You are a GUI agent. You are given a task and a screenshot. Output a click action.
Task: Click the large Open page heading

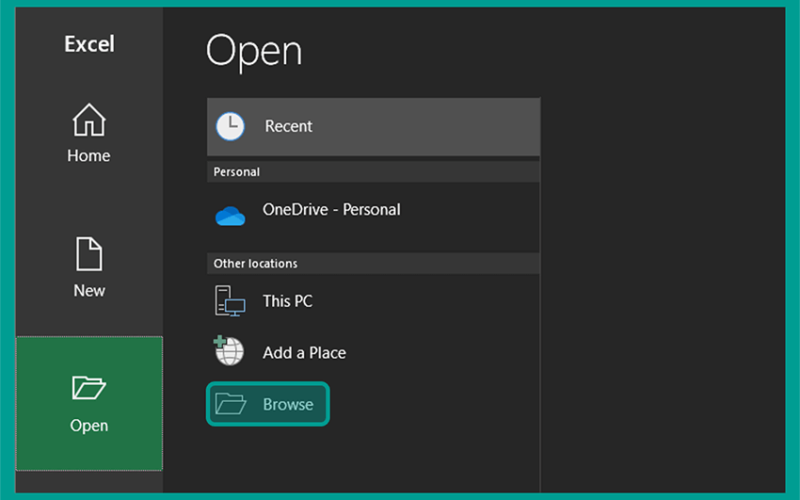[x=254, y=52]
